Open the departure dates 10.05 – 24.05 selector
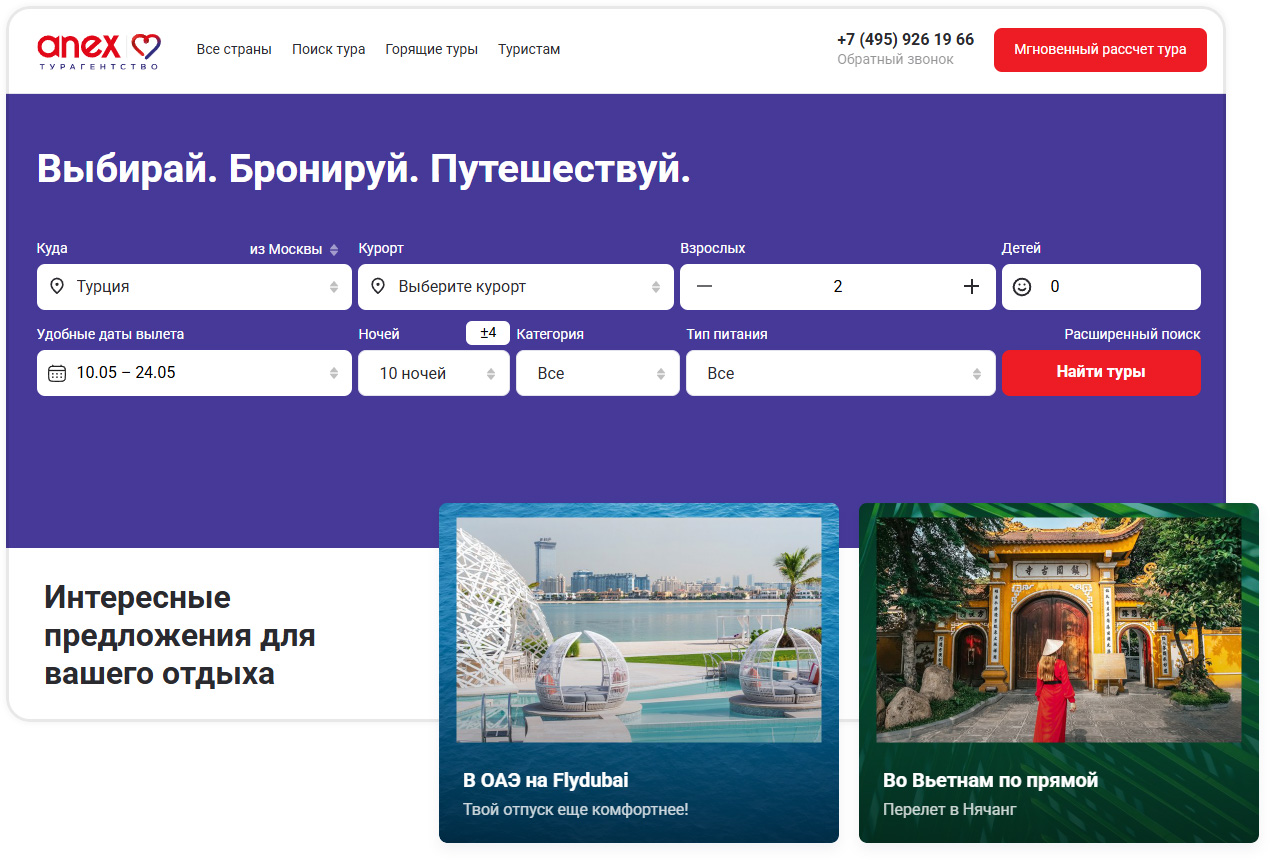 click(194, 373)
